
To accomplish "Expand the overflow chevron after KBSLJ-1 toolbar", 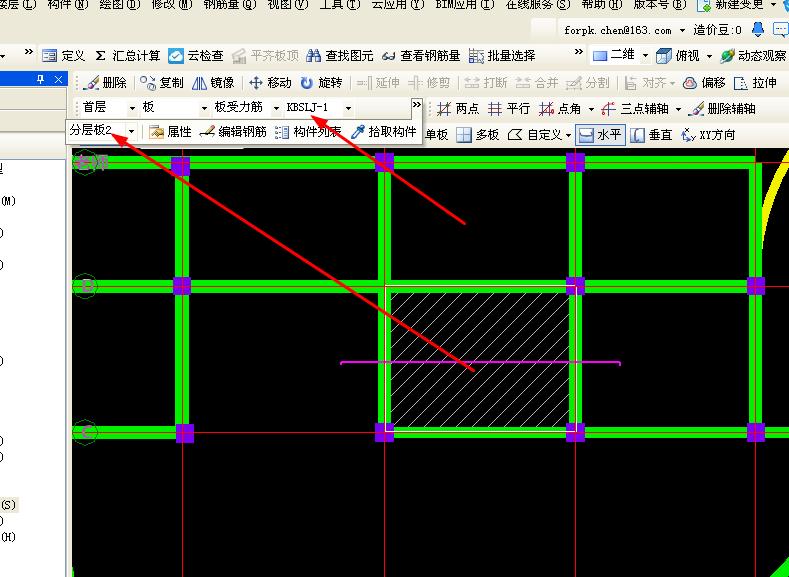I will tap(417, 104).
